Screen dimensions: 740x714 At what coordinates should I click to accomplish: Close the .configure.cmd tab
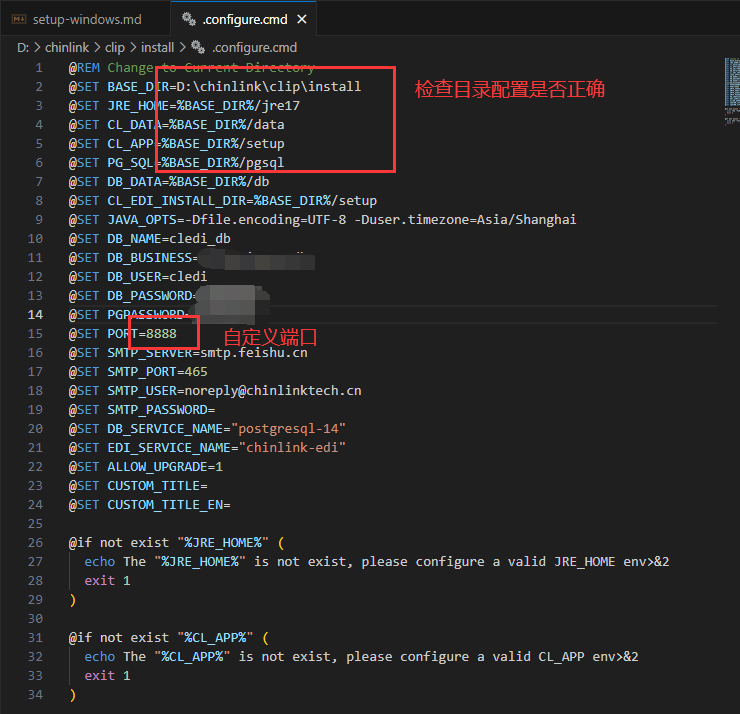[x=303, y=19]
